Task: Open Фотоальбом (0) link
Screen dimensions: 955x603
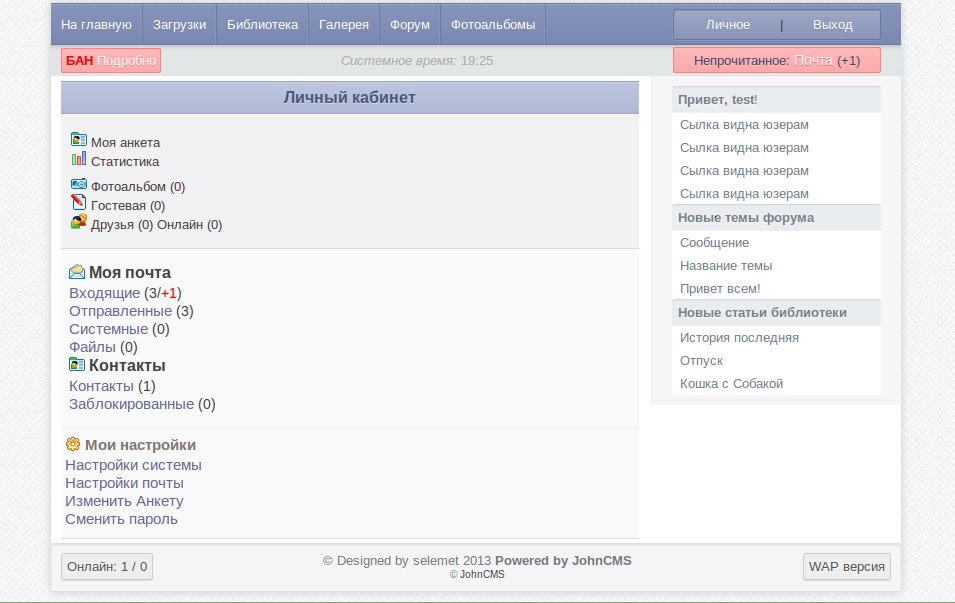Action: (138, 186)
